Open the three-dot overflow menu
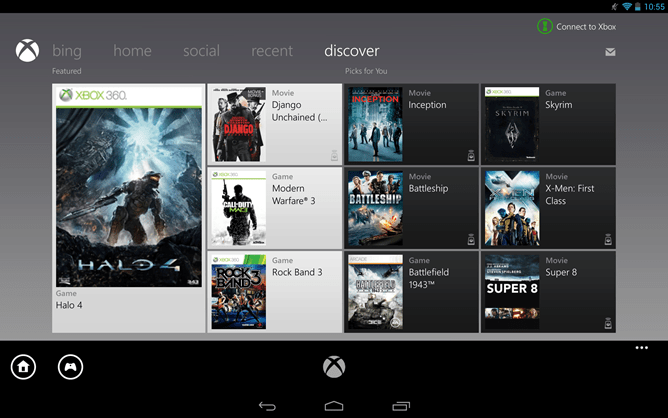The image size is (668, 418). coord(642,348)
